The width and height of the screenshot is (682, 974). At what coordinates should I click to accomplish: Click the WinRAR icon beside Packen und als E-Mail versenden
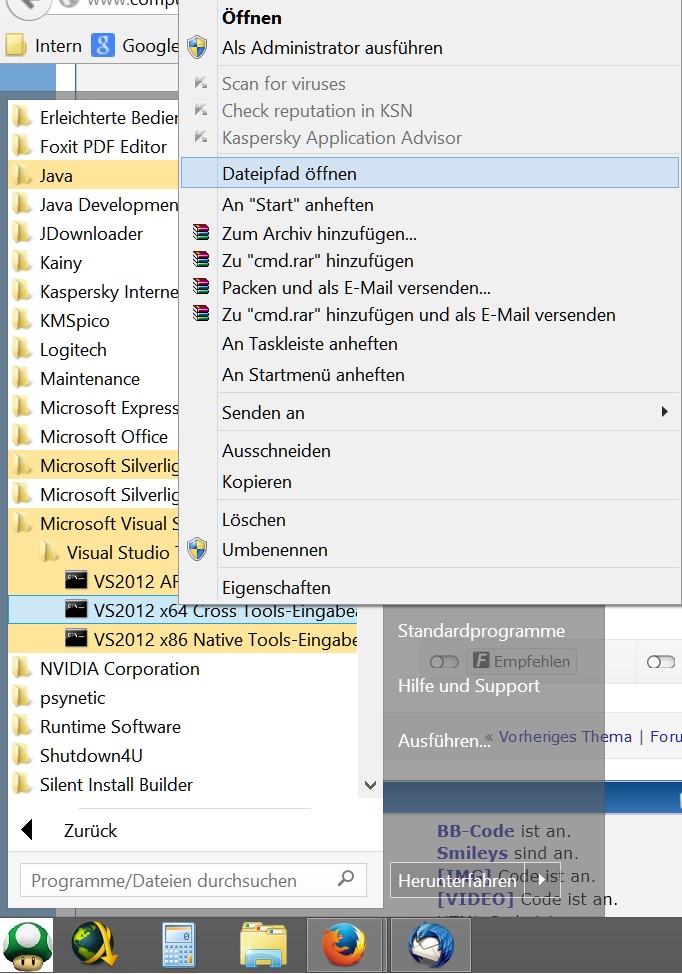(201, 287)
